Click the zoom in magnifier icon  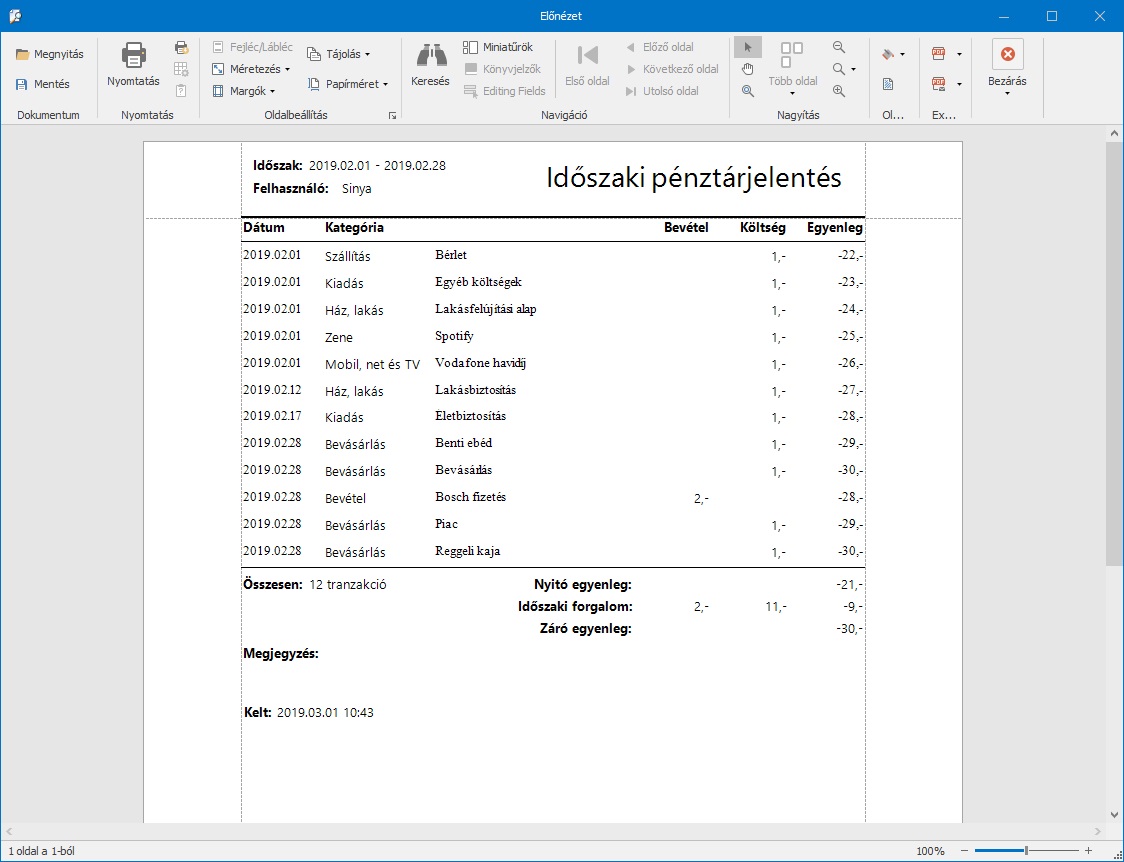[x=838, y=91]
